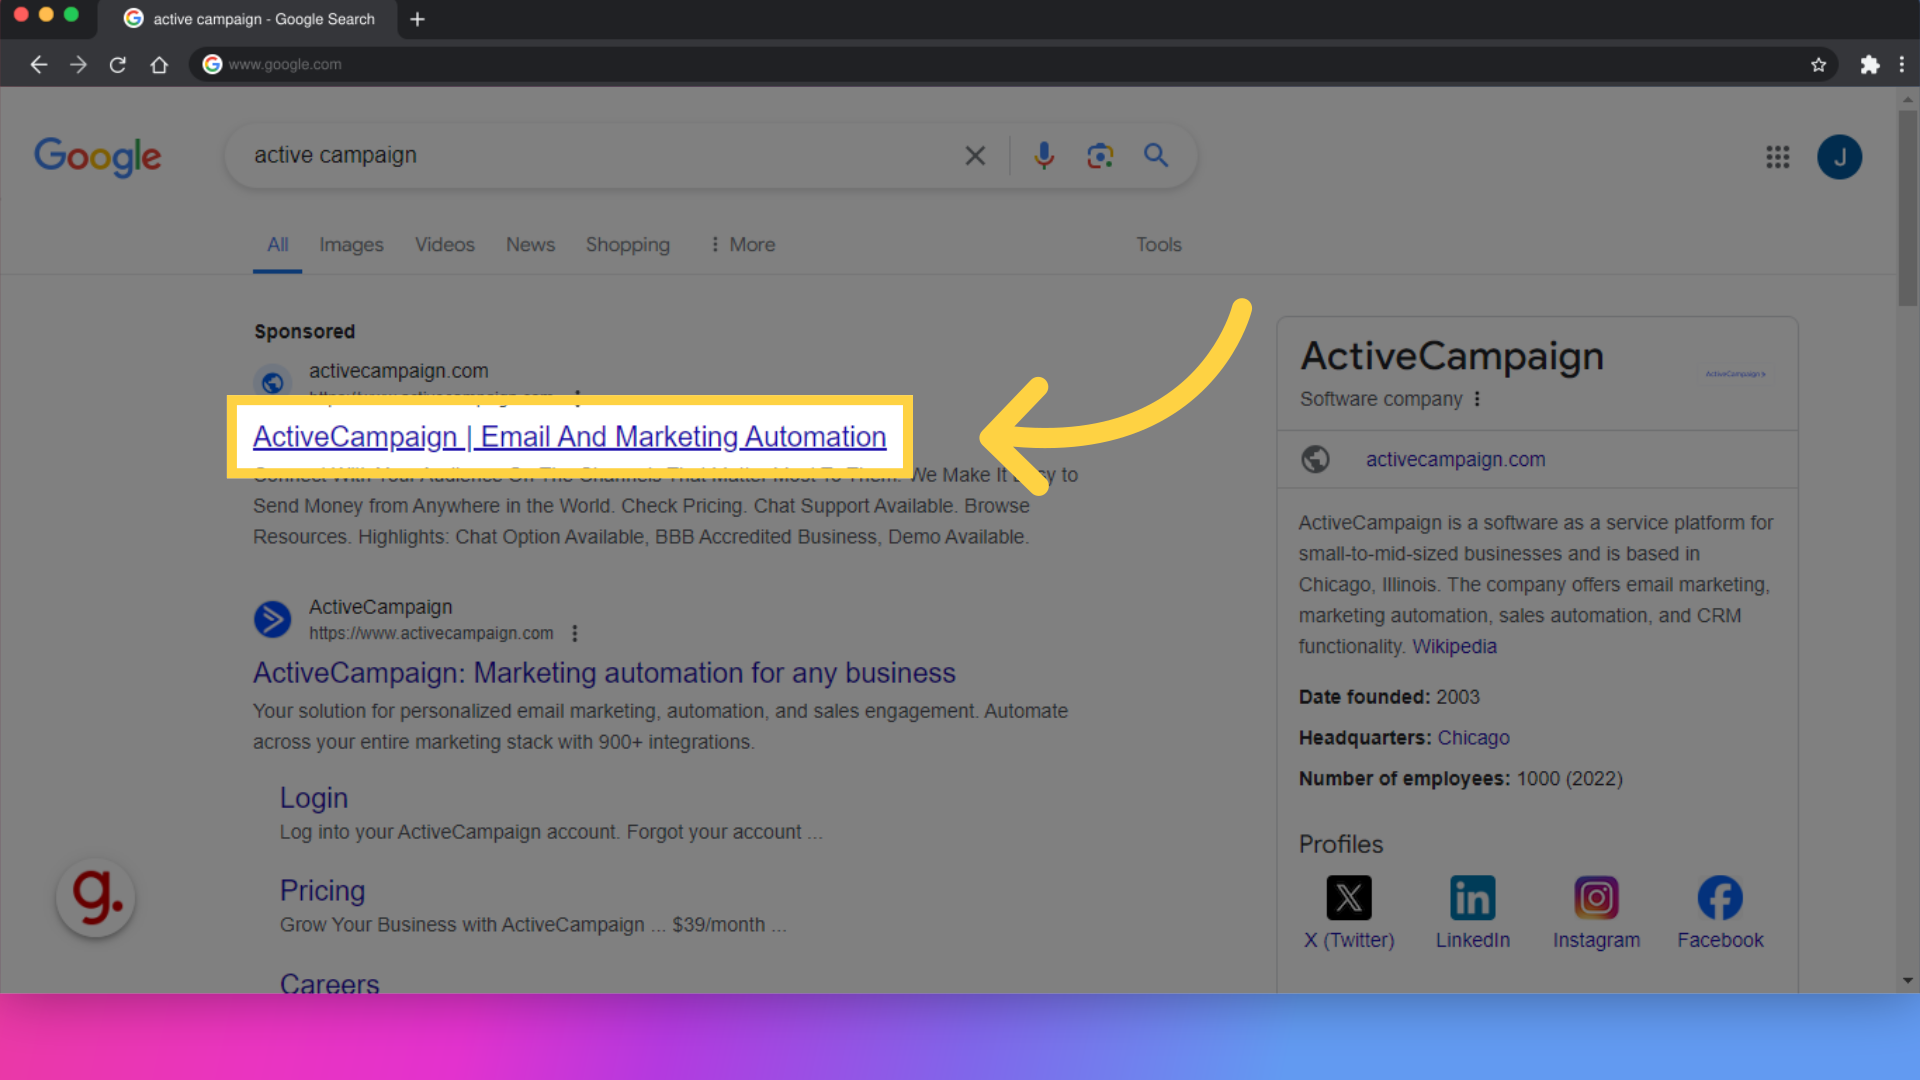
Task: Open the Login sitelink
Action: [314, 798]
